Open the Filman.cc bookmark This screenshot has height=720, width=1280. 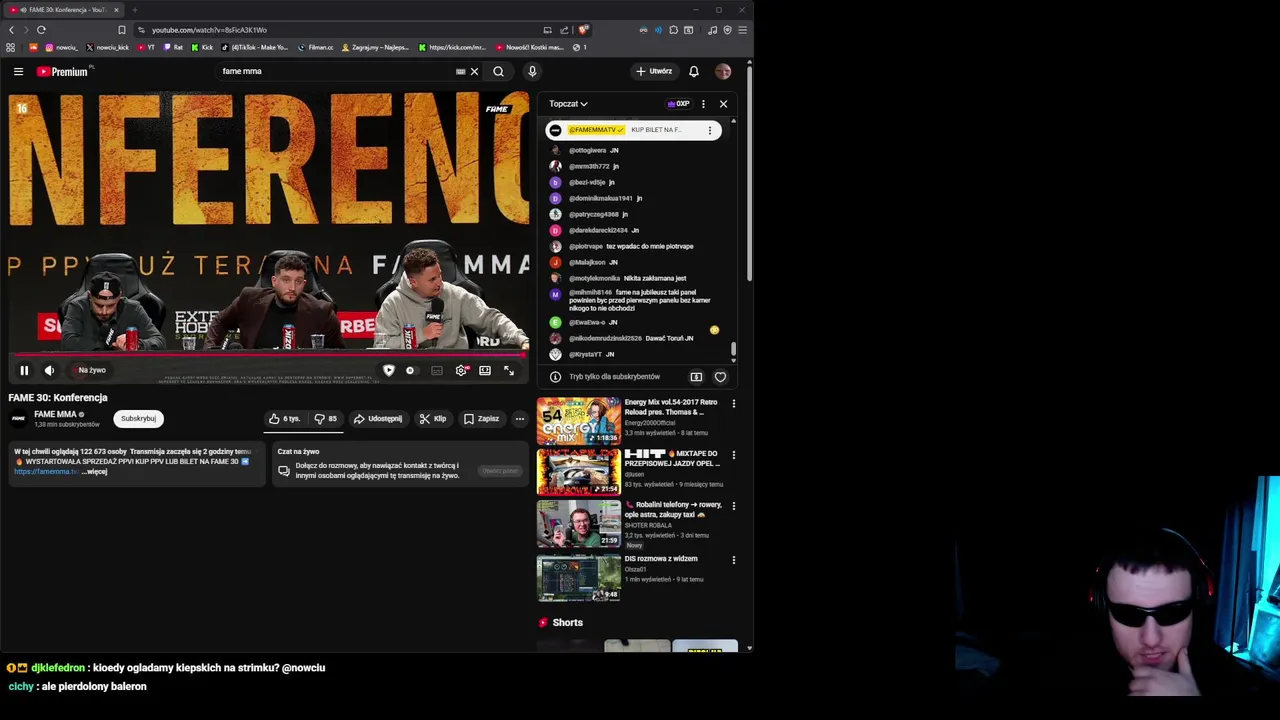[x=315, y=47]
